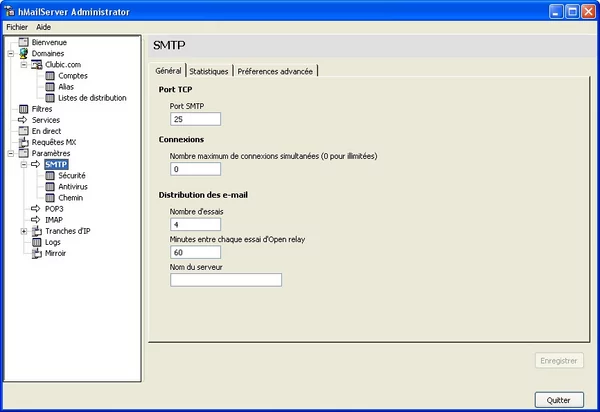Click the Enregistrer button
600x412 pixels.
[559, 361]
